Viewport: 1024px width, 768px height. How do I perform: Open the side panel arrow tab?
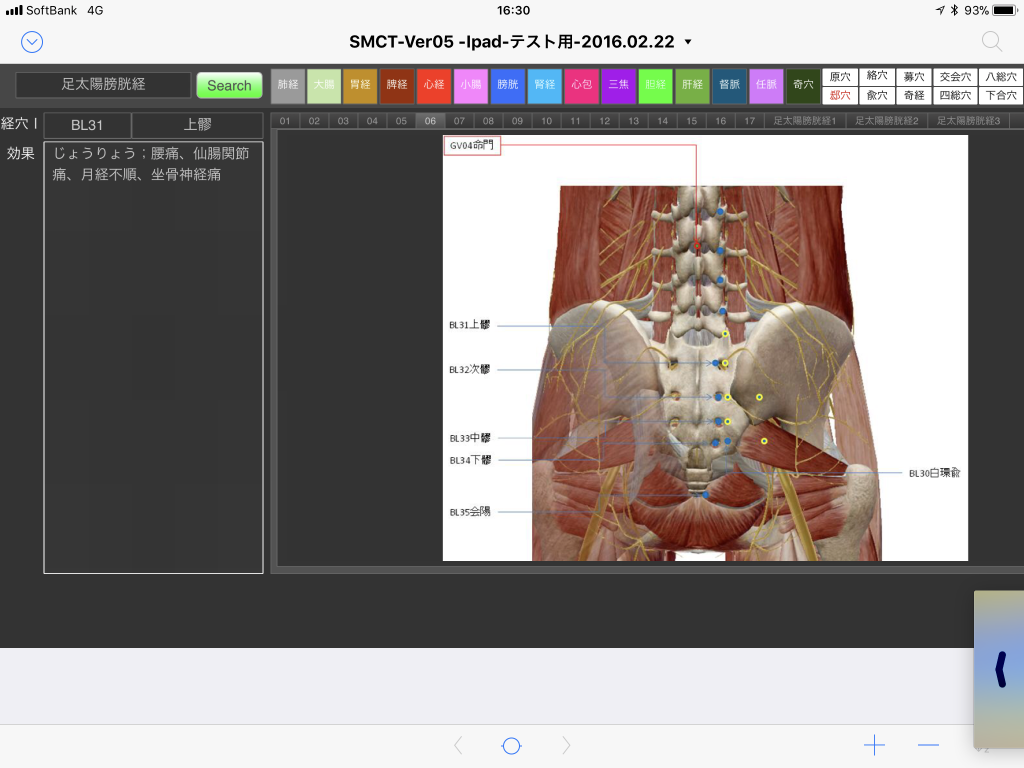(999, 669)
